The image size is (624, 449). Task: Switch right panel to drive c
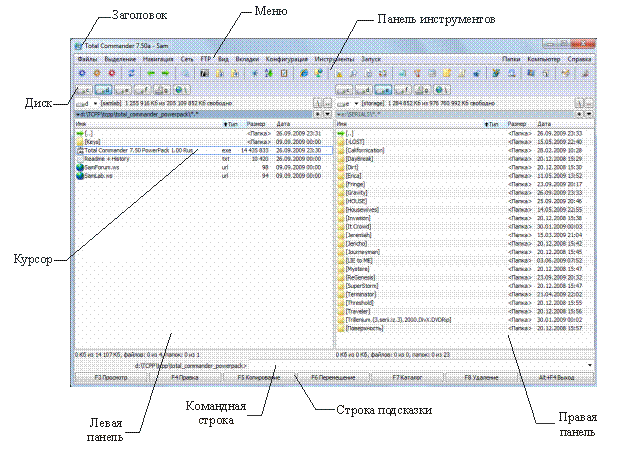point(344,90)
